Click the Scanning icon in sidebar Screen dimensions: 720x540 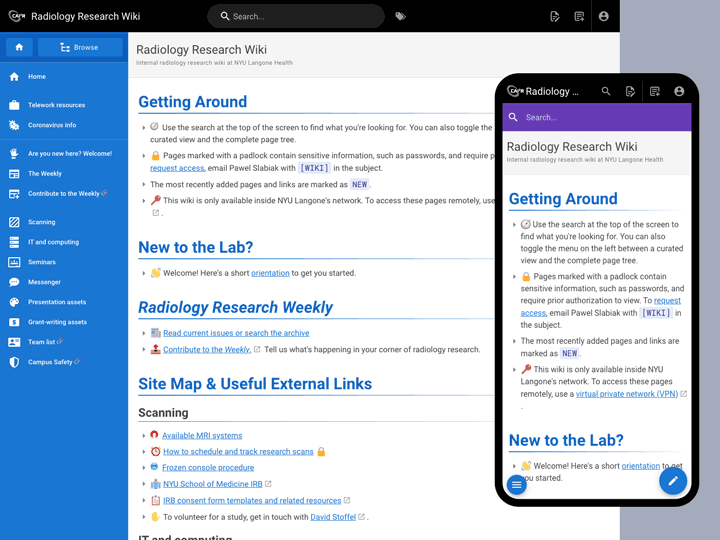coord(14,222)
